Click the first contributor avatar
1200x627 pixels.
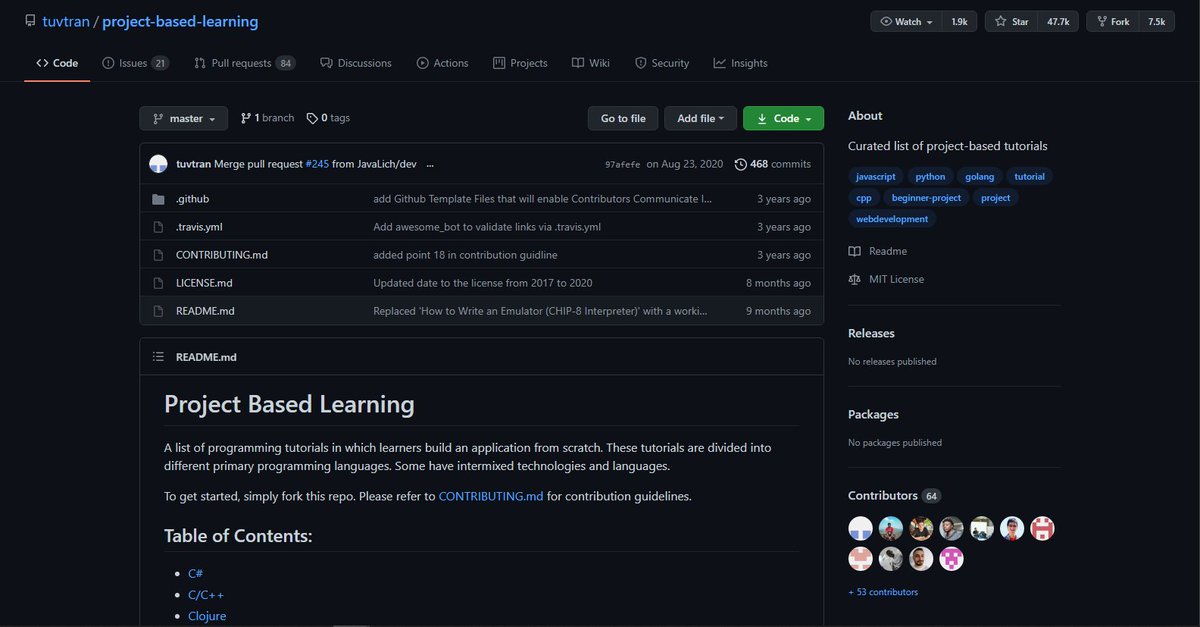click(x=860, y=528)
